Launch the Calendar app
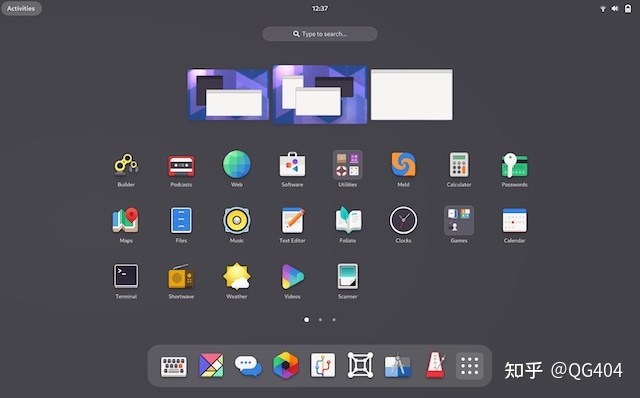This screenshot has height=398, width=640. [514, 220]
